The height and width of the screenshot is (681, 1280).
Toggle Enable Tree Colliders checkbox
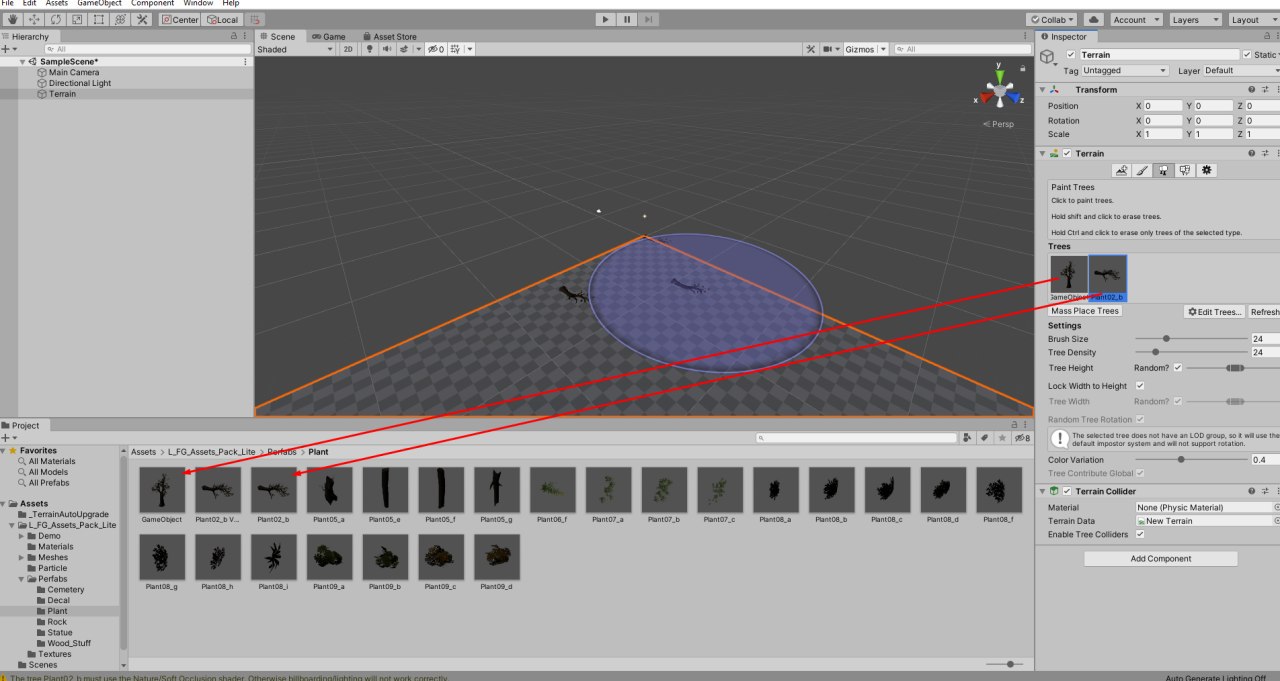[x=1140, y=534]
